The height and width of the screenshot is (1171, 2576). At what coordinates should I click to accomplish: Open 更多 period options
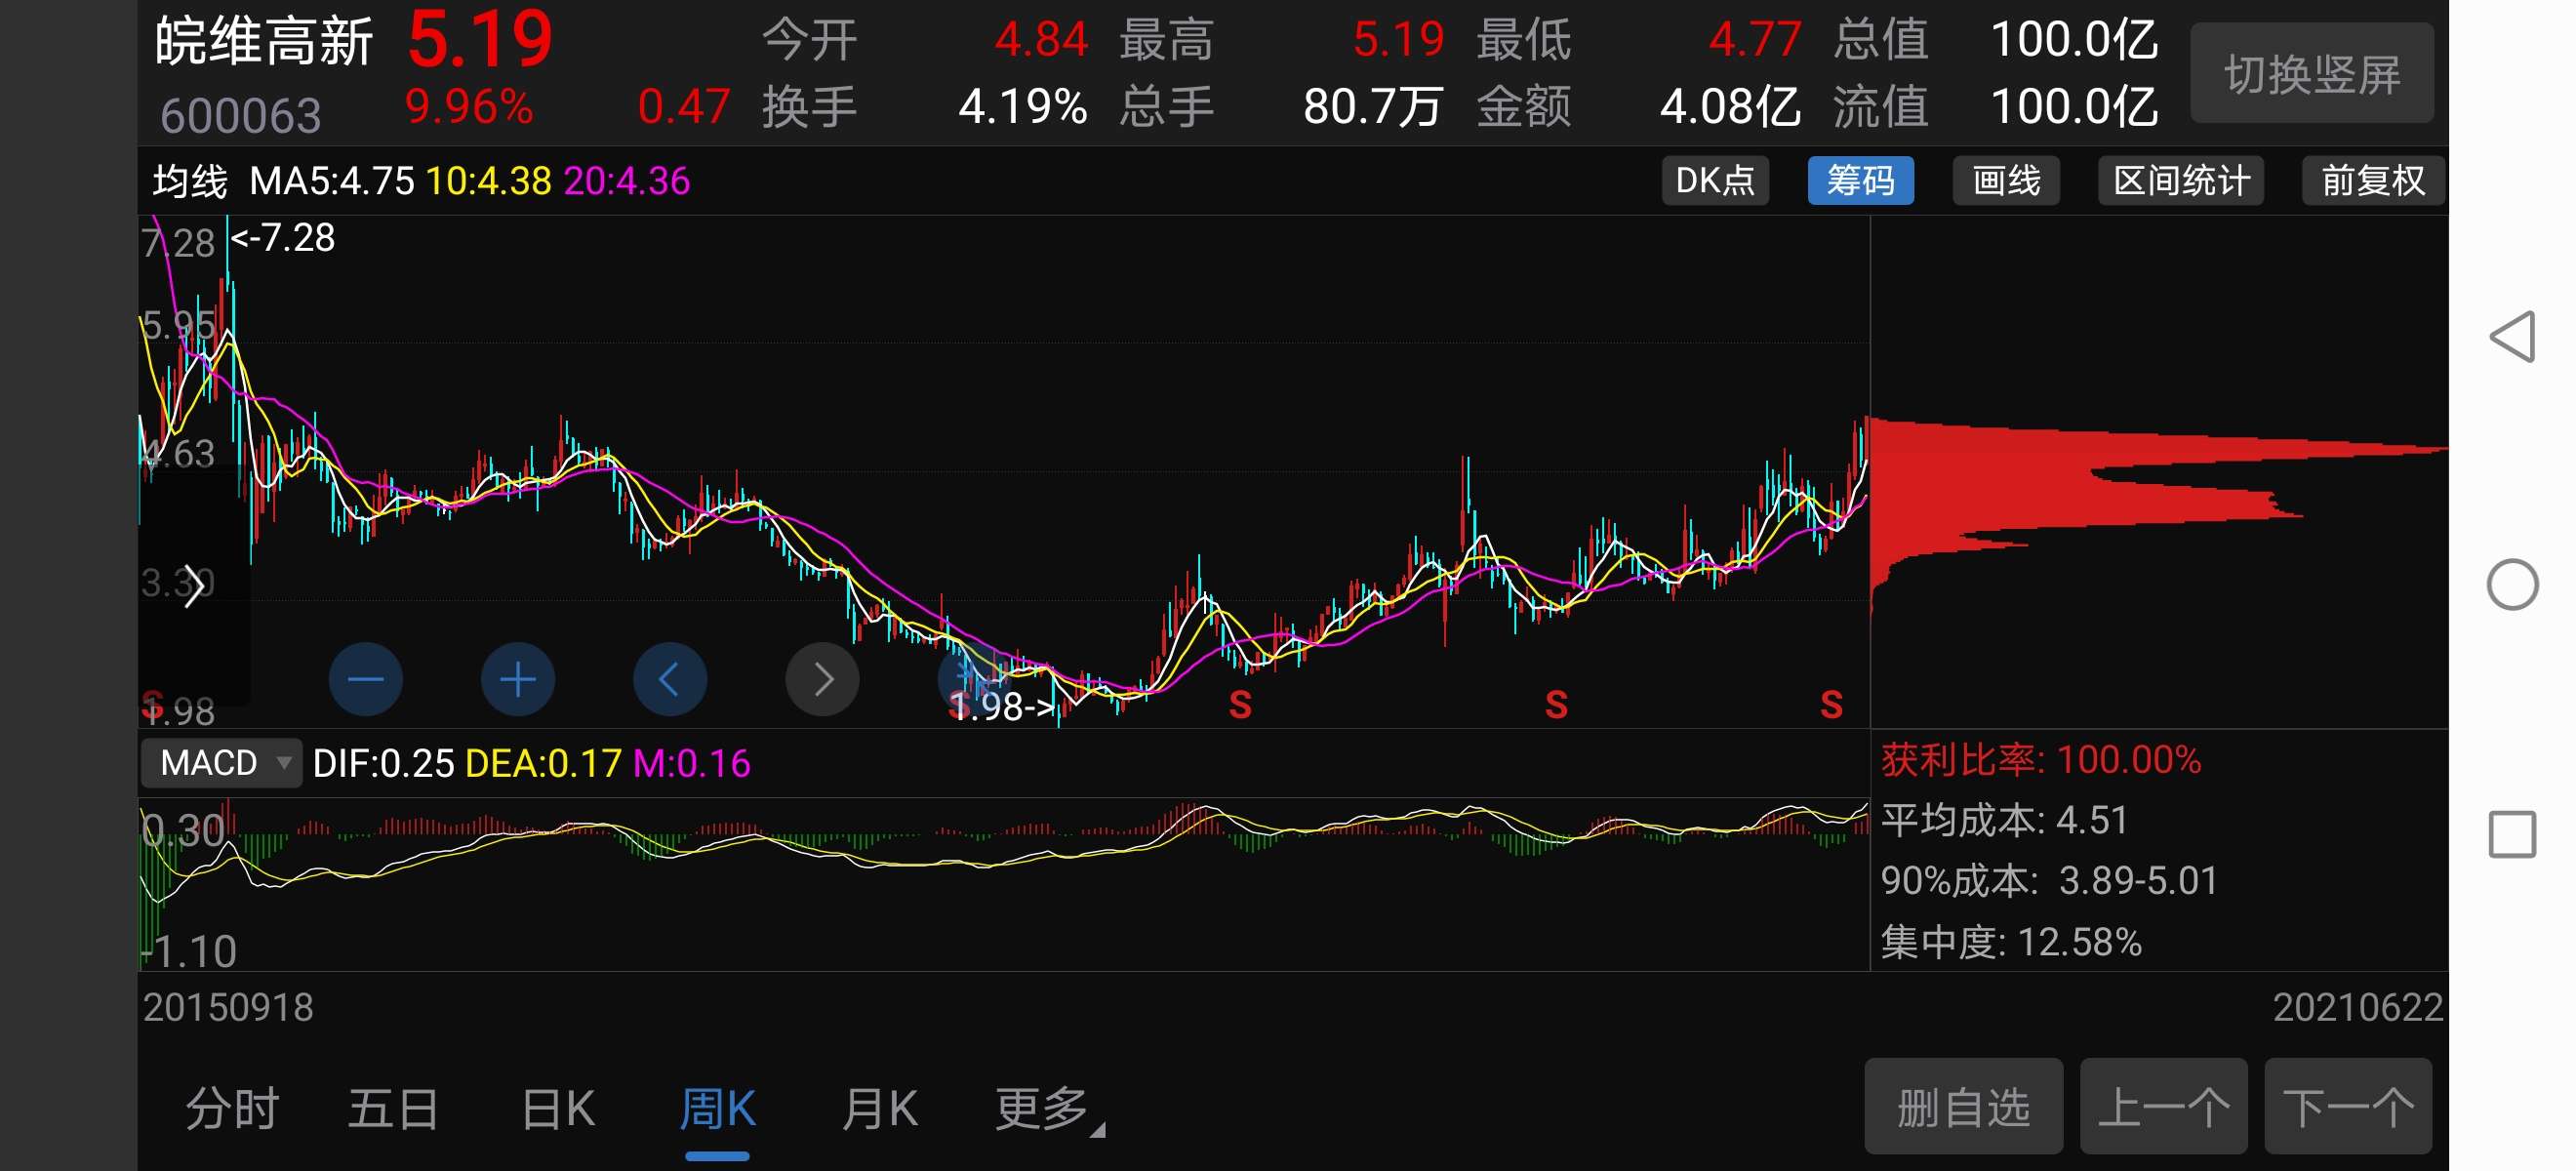point(1048,1109)
